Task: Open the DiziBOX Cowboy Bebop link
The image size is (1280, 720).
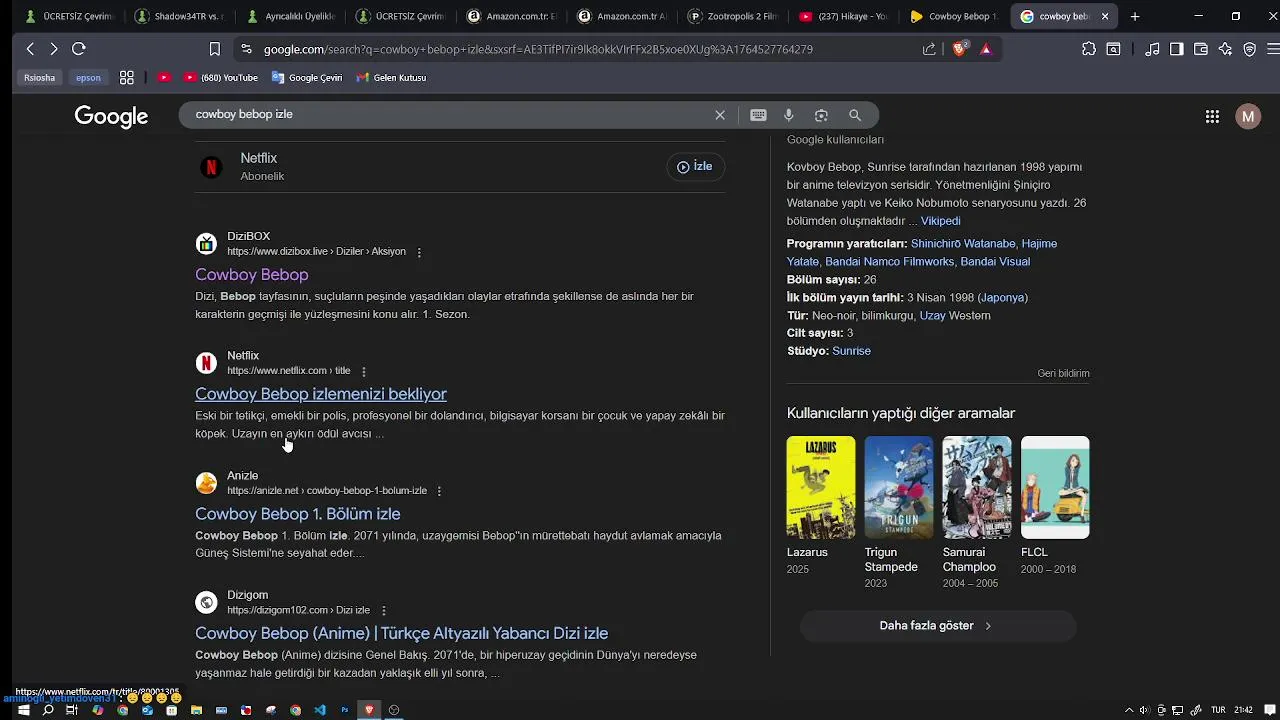Action: (x=251, y=274)
